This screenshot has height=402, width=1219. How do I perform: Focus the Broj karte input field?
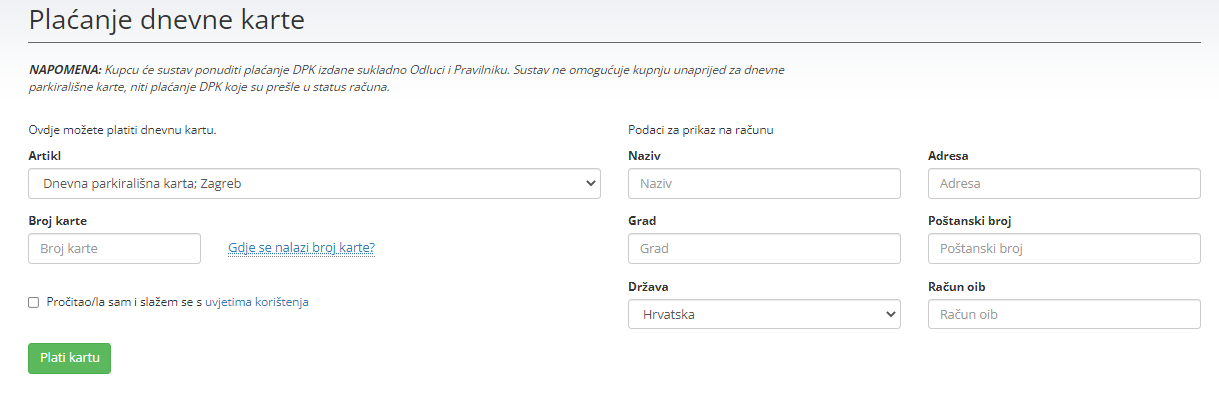114,248
